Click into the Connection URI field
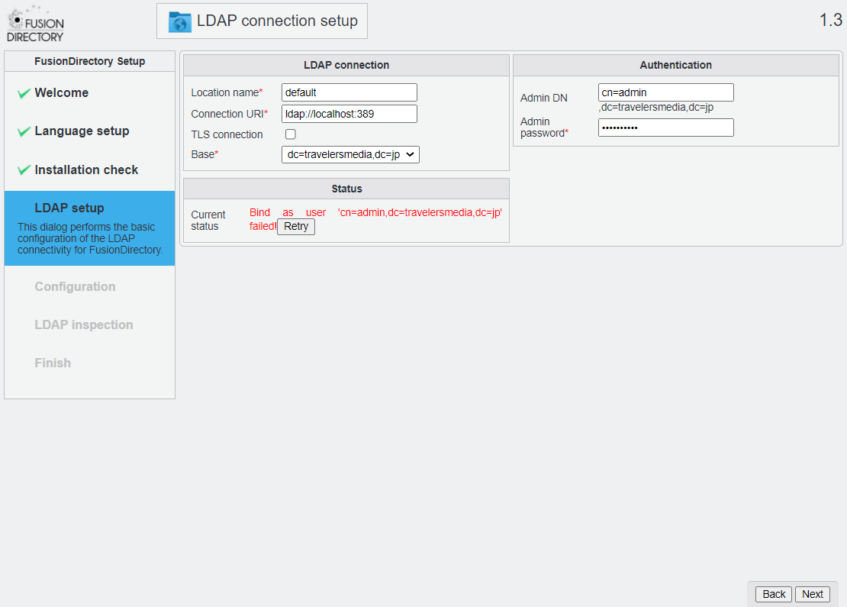Viewport: 847px width, 607px height. (x=348, y=114)
